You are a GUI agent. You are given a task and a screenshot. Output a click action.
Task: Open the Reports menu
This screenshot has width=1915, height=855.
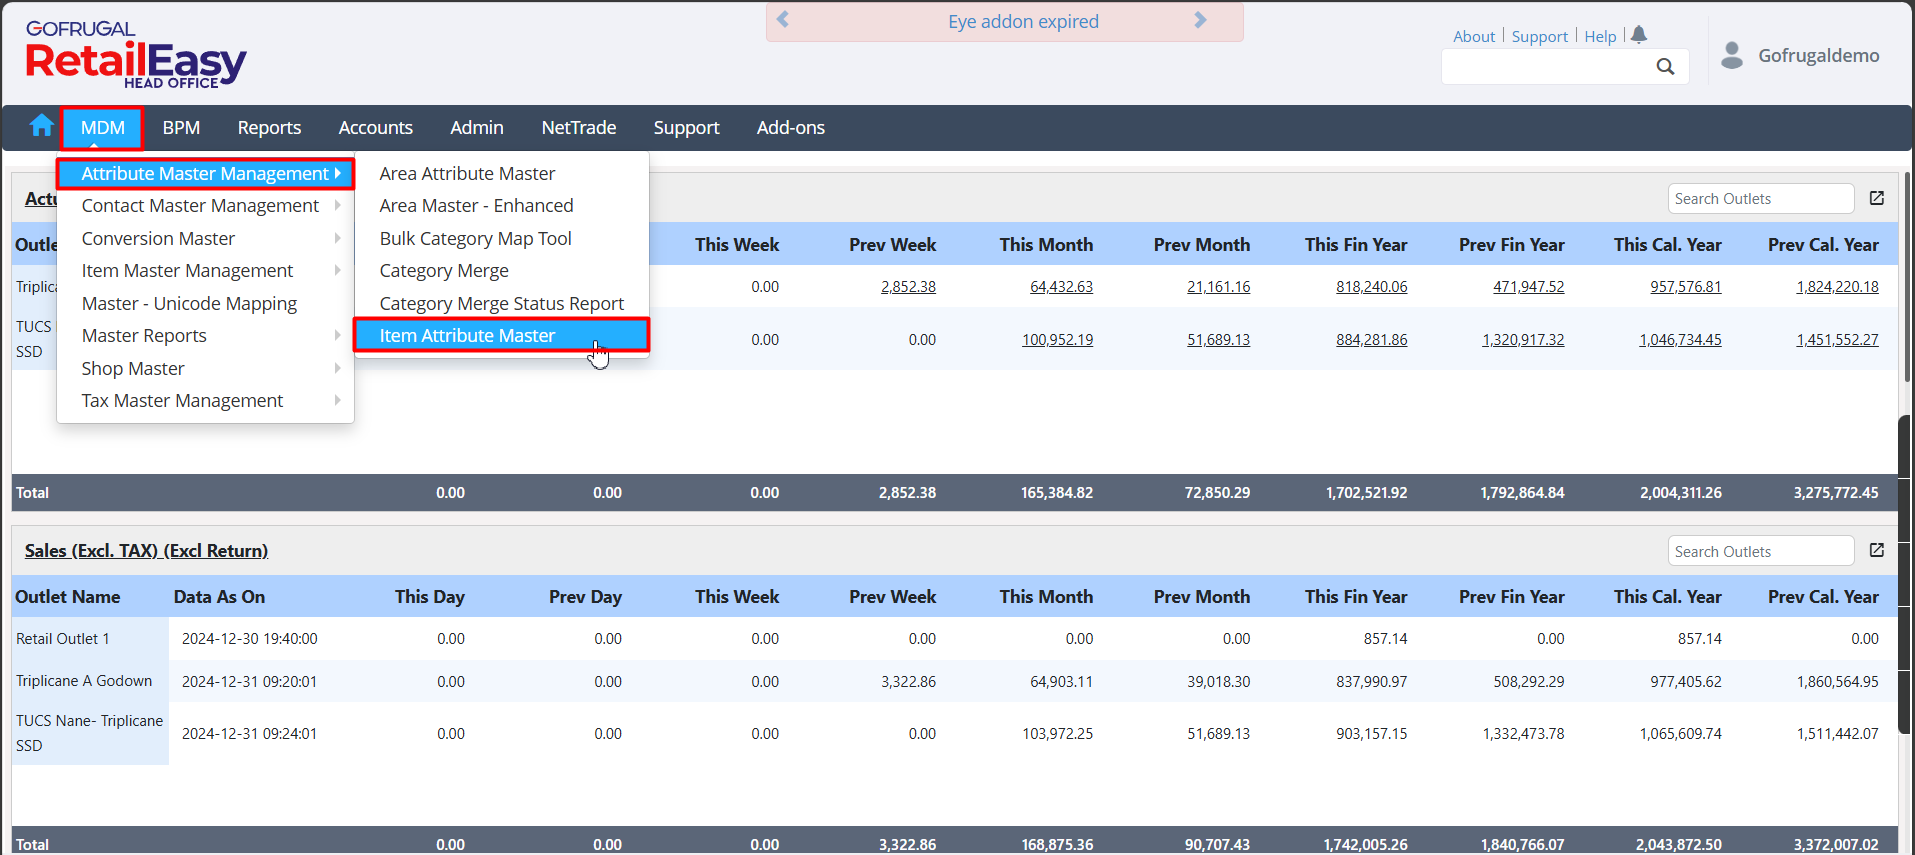tap(269, 128)
